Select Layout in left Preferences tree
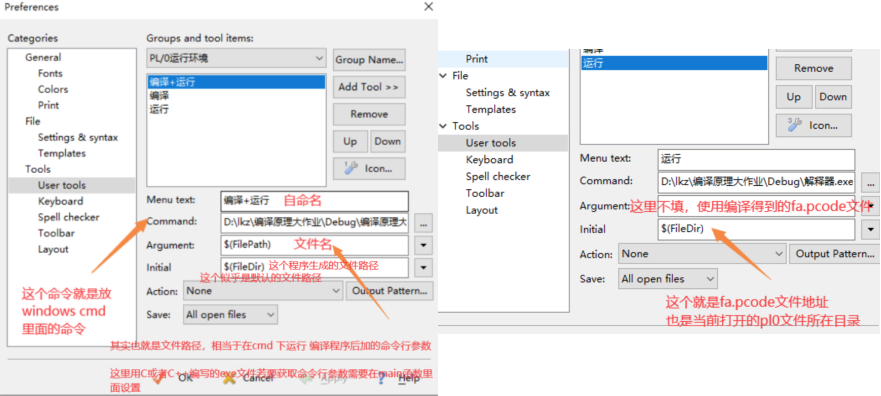 (53, 249)
